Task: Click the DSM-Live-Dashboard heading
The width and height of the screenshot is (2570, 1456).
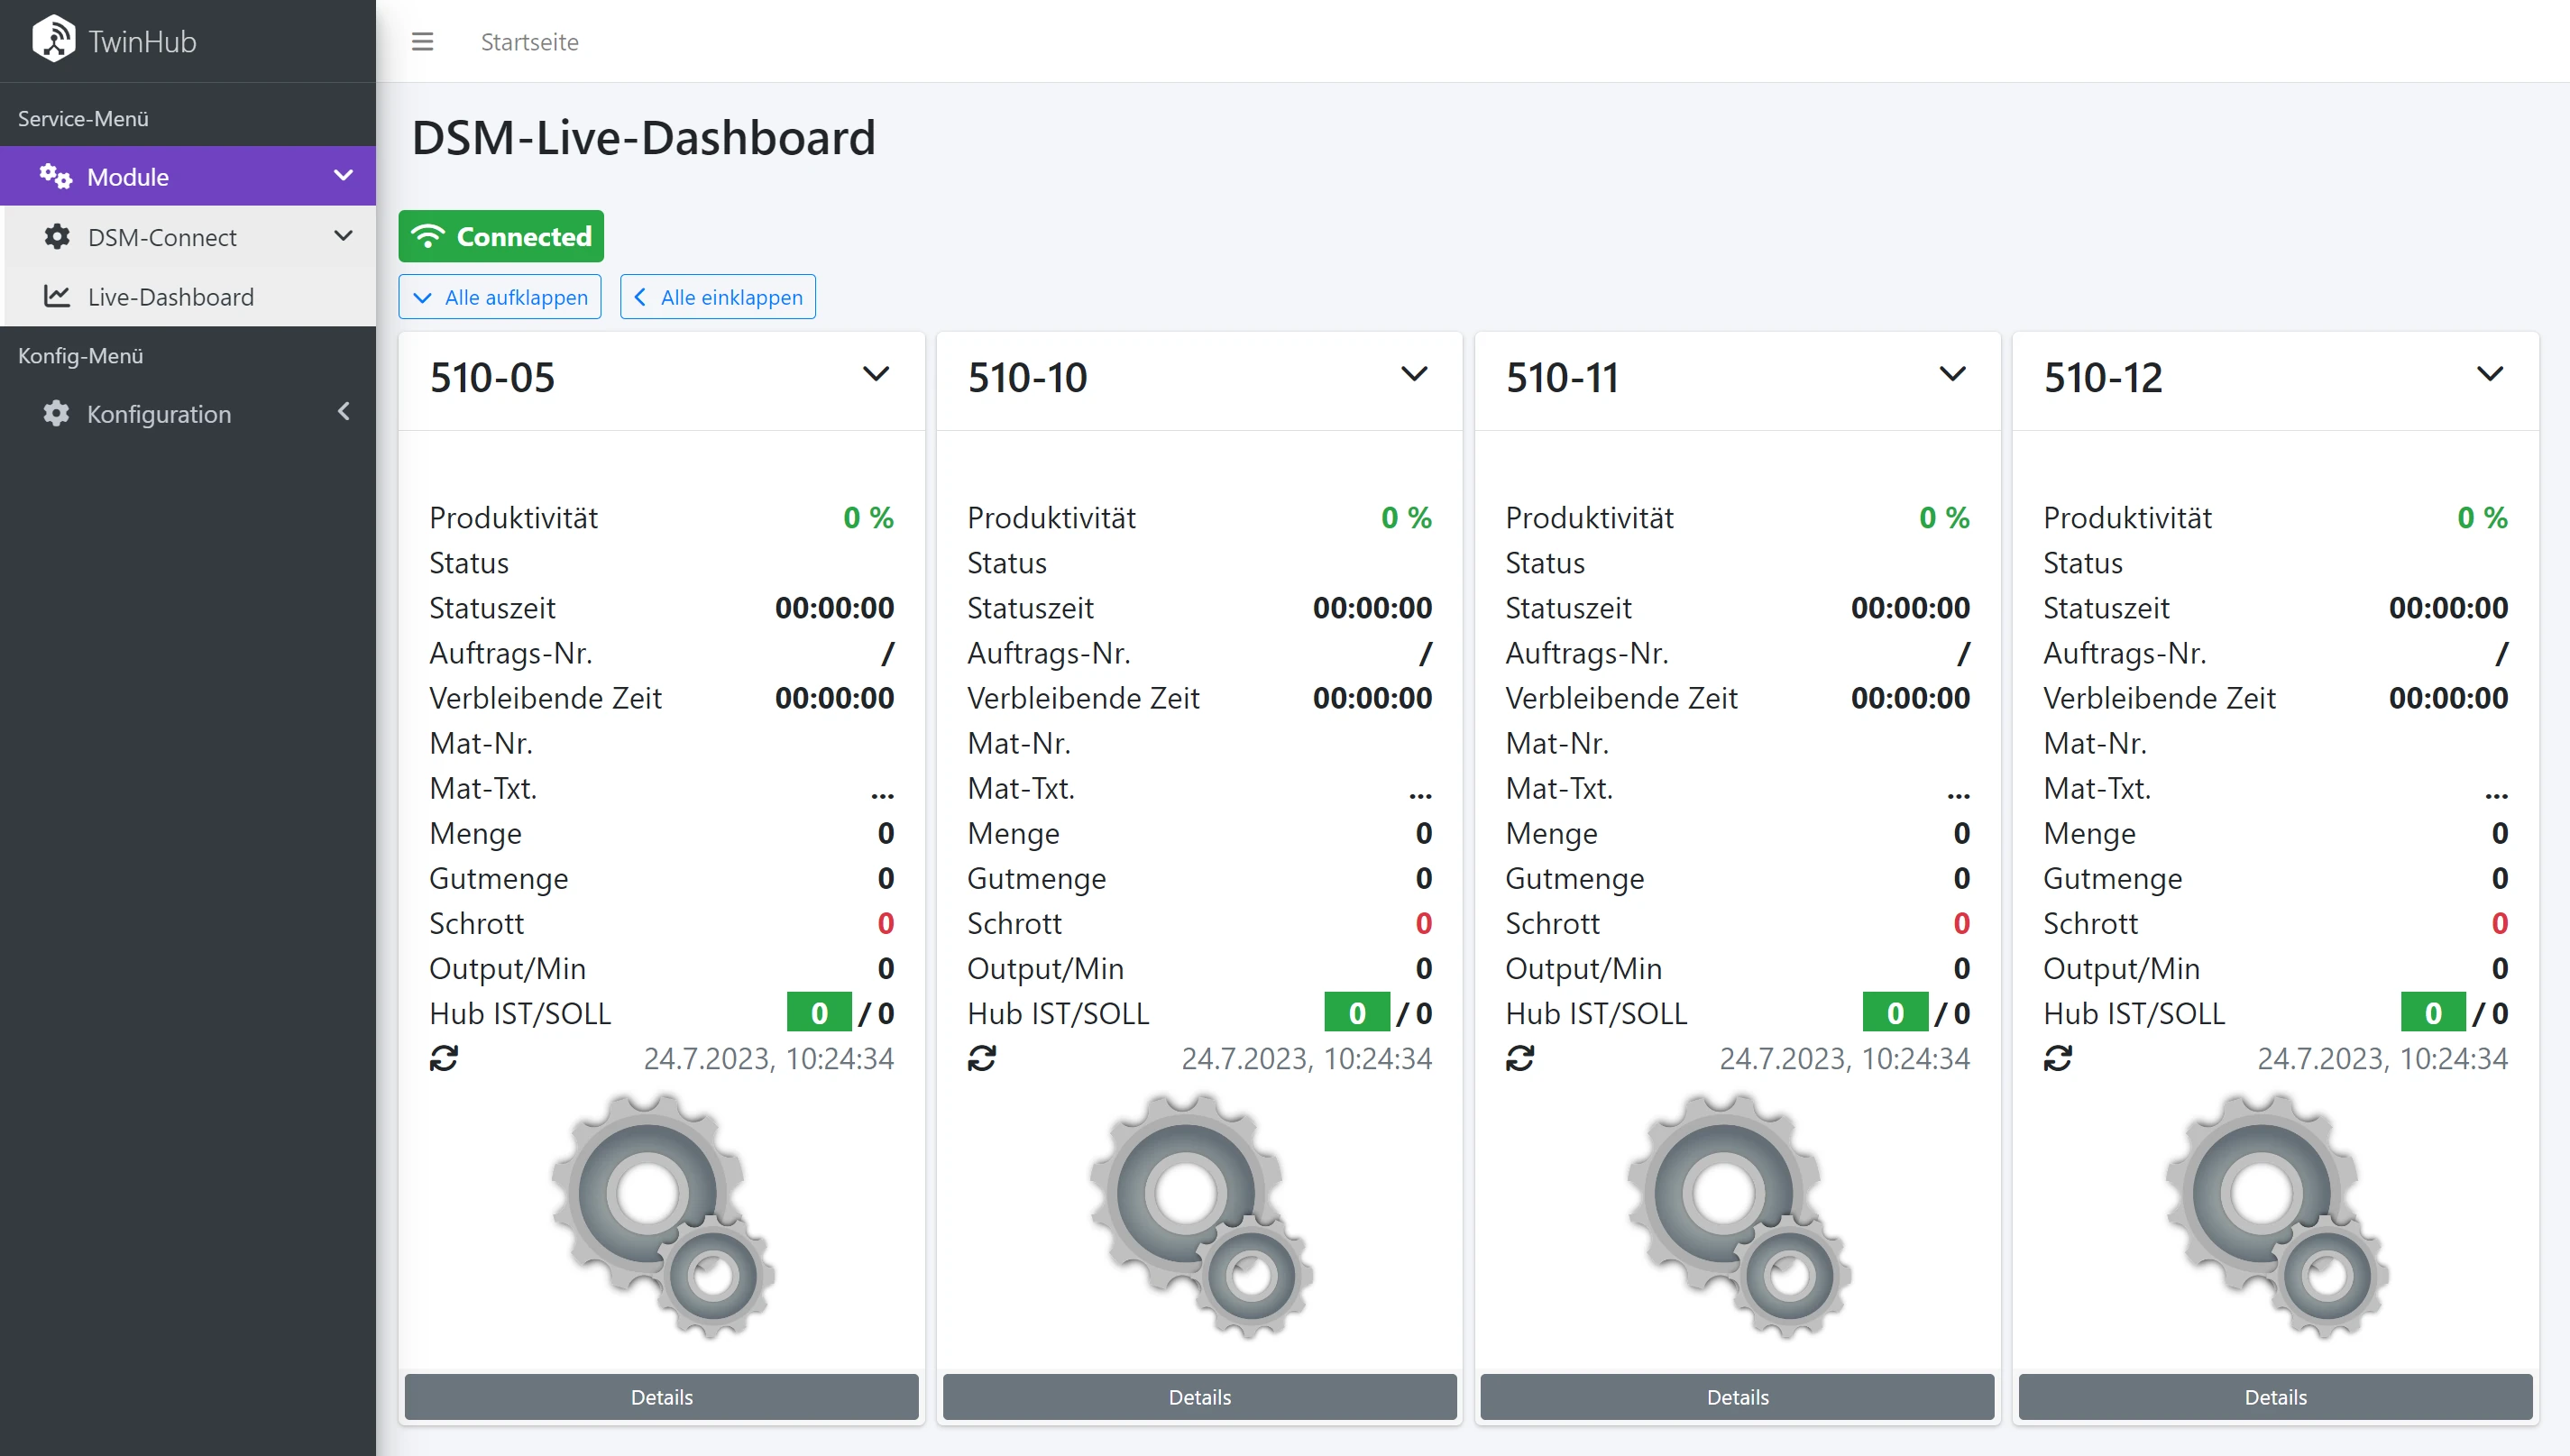Action: coord(644,138)
